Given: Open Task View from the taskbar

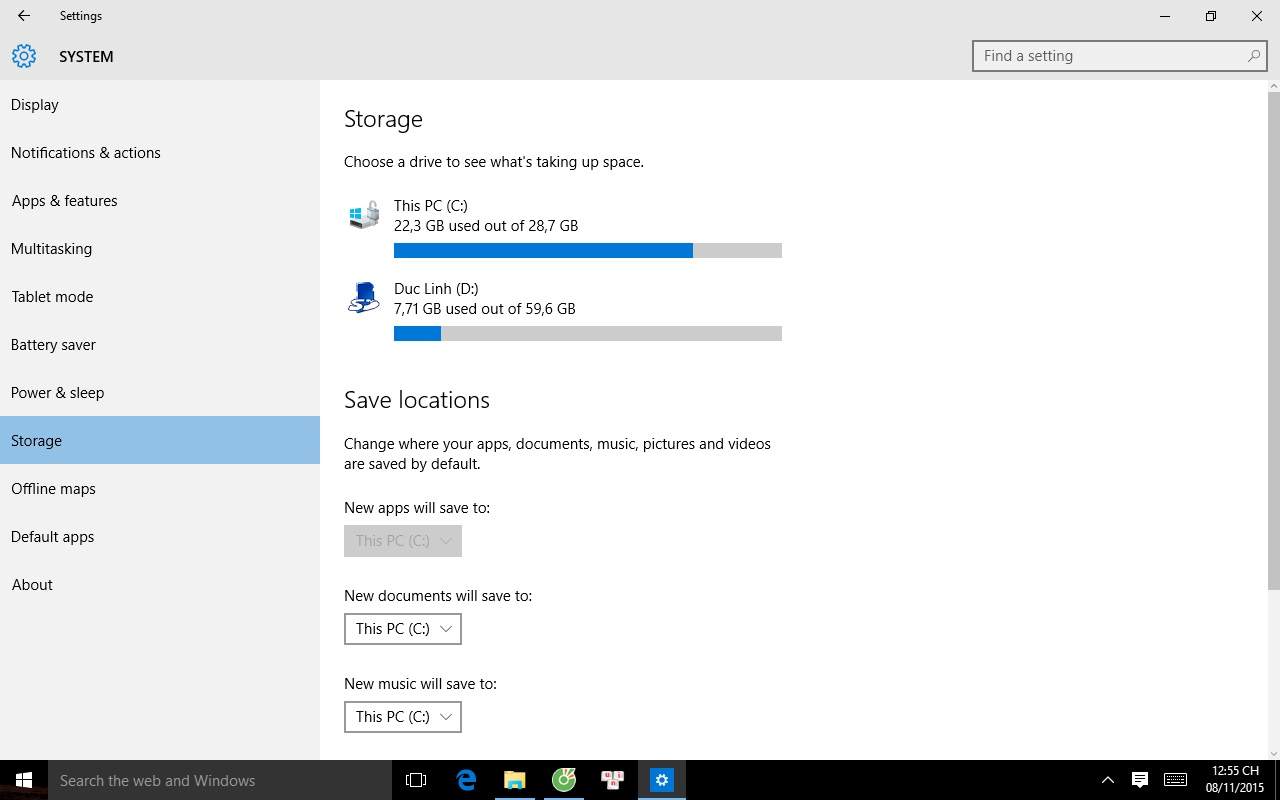Looking at the screenshot, I should [416, 780].
